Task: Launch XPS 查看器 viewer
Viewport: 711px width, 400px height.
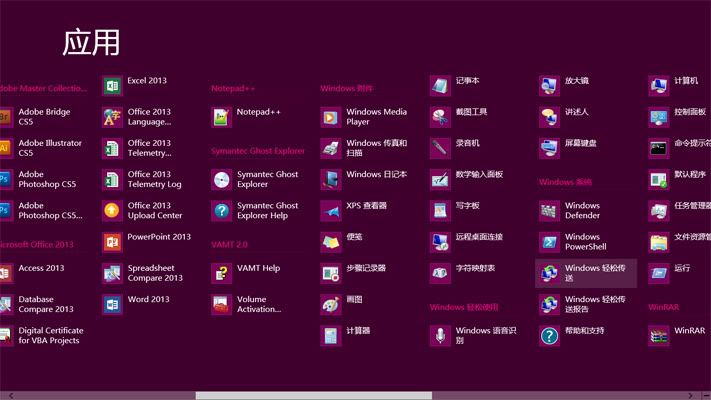Action: pyautogui.click(x=354, y=211)
